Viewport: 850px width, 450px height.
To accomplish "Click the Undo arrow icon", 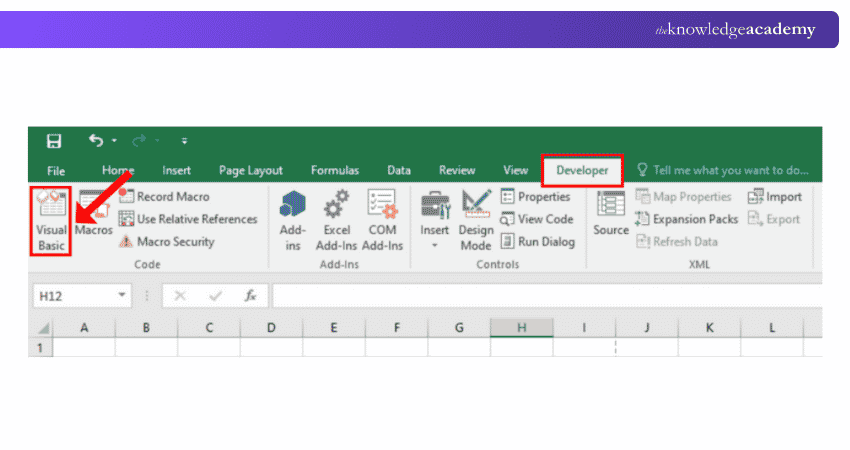I will click(x=96, y=140).
